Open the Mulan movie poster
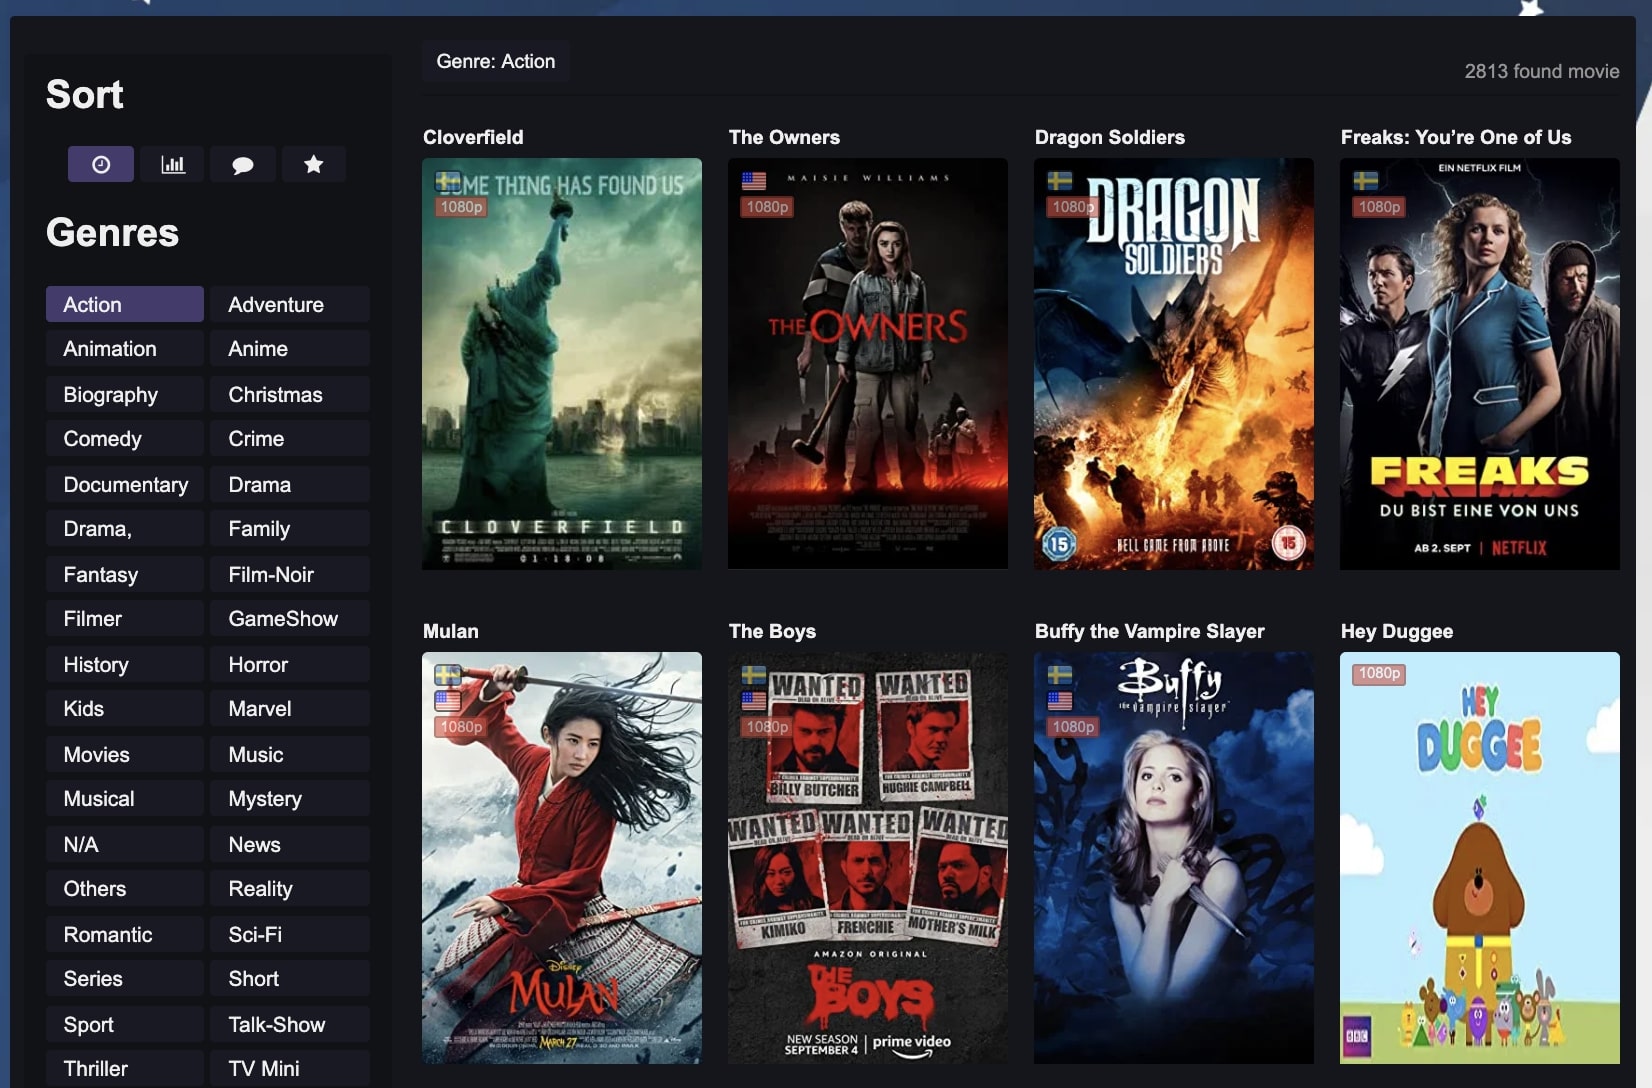Image resolution: width=1652 pixels, height=1088 pixels. pyautogui.click(x=562, y=858)
